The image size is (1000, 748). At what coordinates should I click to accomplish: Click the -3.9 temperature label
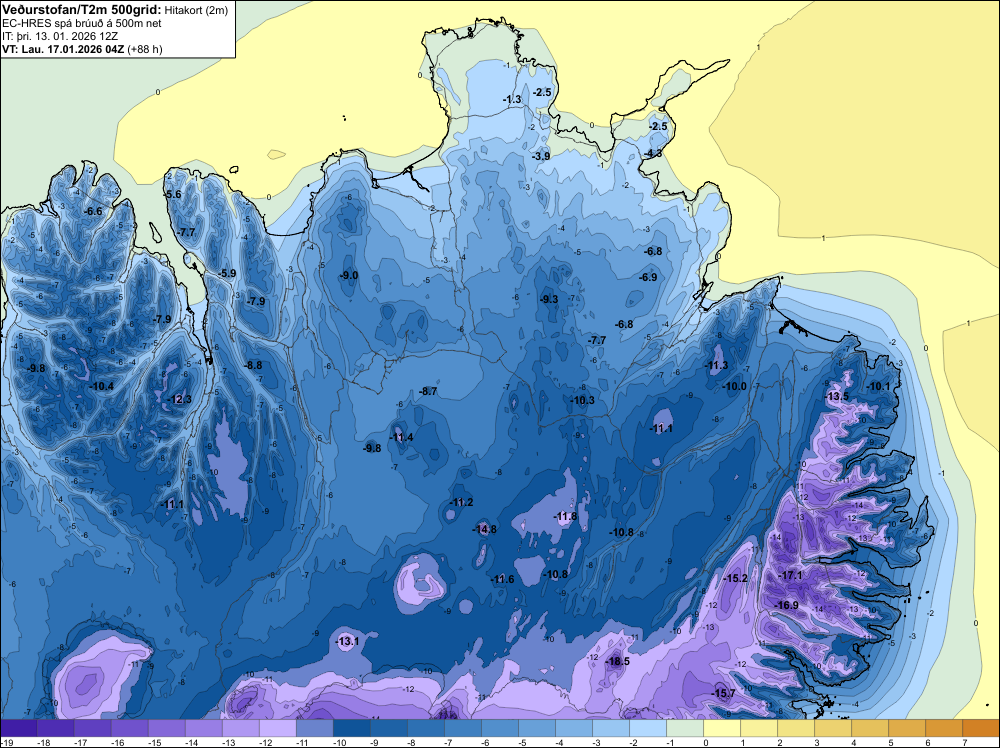(541, 156)
